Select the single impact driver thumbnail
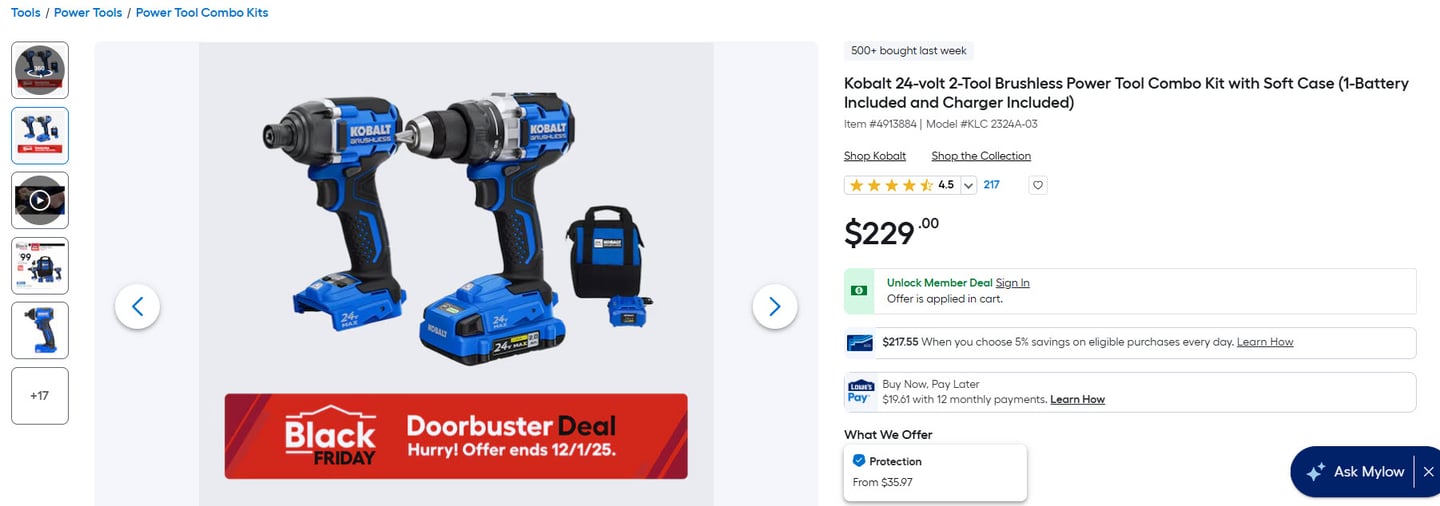This screenshot has width=1440, height=506. click(40, 330)
